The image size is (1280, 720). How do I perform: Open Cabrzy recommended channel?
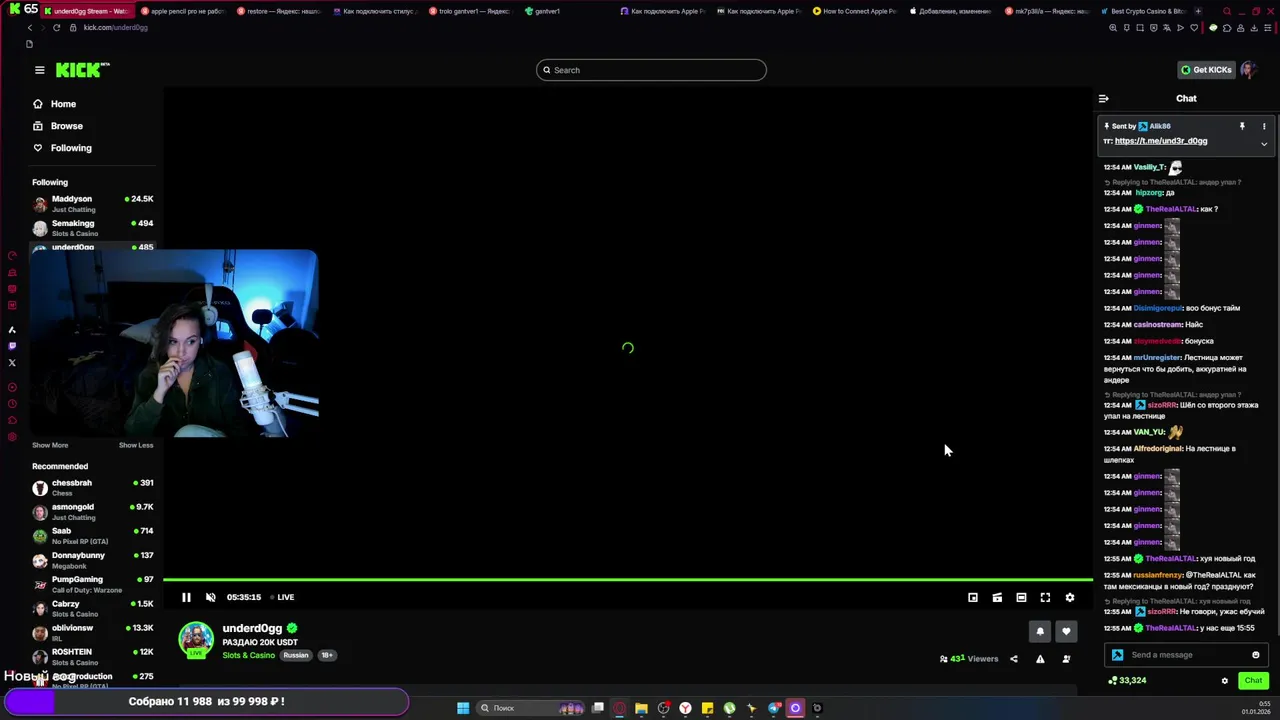click(92, 608)
